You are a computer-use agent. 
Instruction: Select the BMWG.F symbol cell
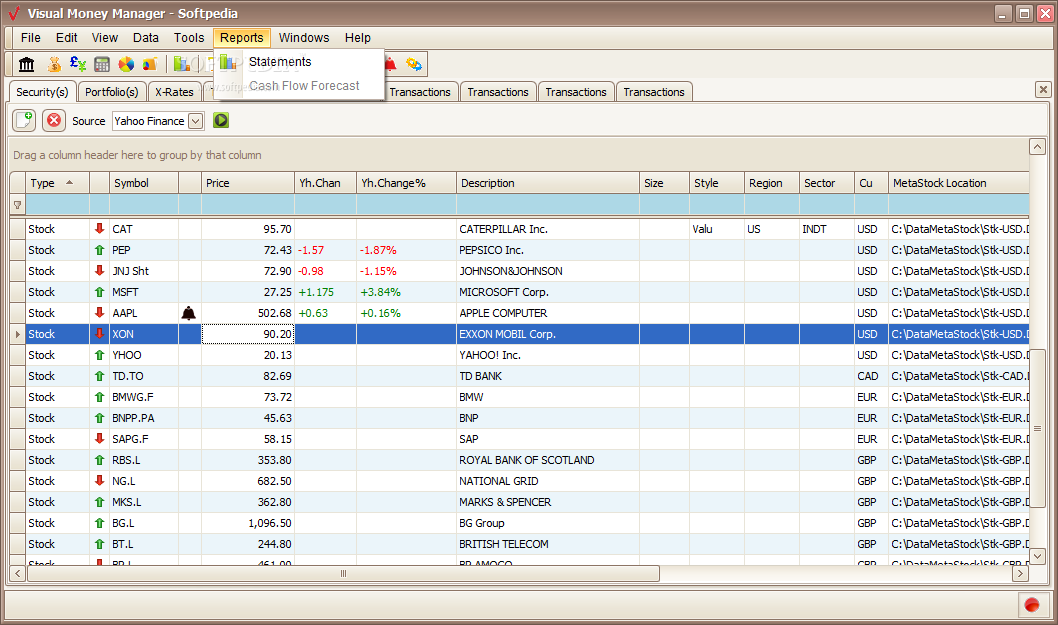point(143,397)
